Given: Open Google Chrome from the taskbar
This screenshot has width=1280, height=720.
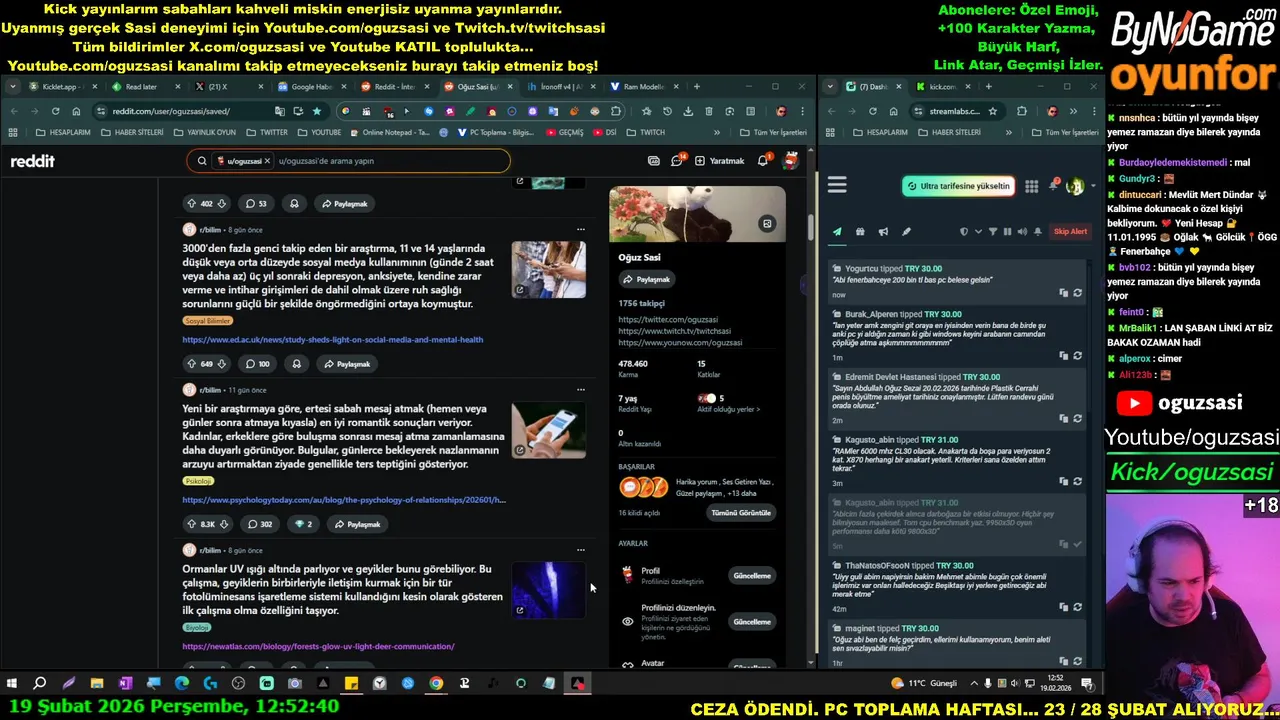Looking at the screenshot, I should click(436, 683).
